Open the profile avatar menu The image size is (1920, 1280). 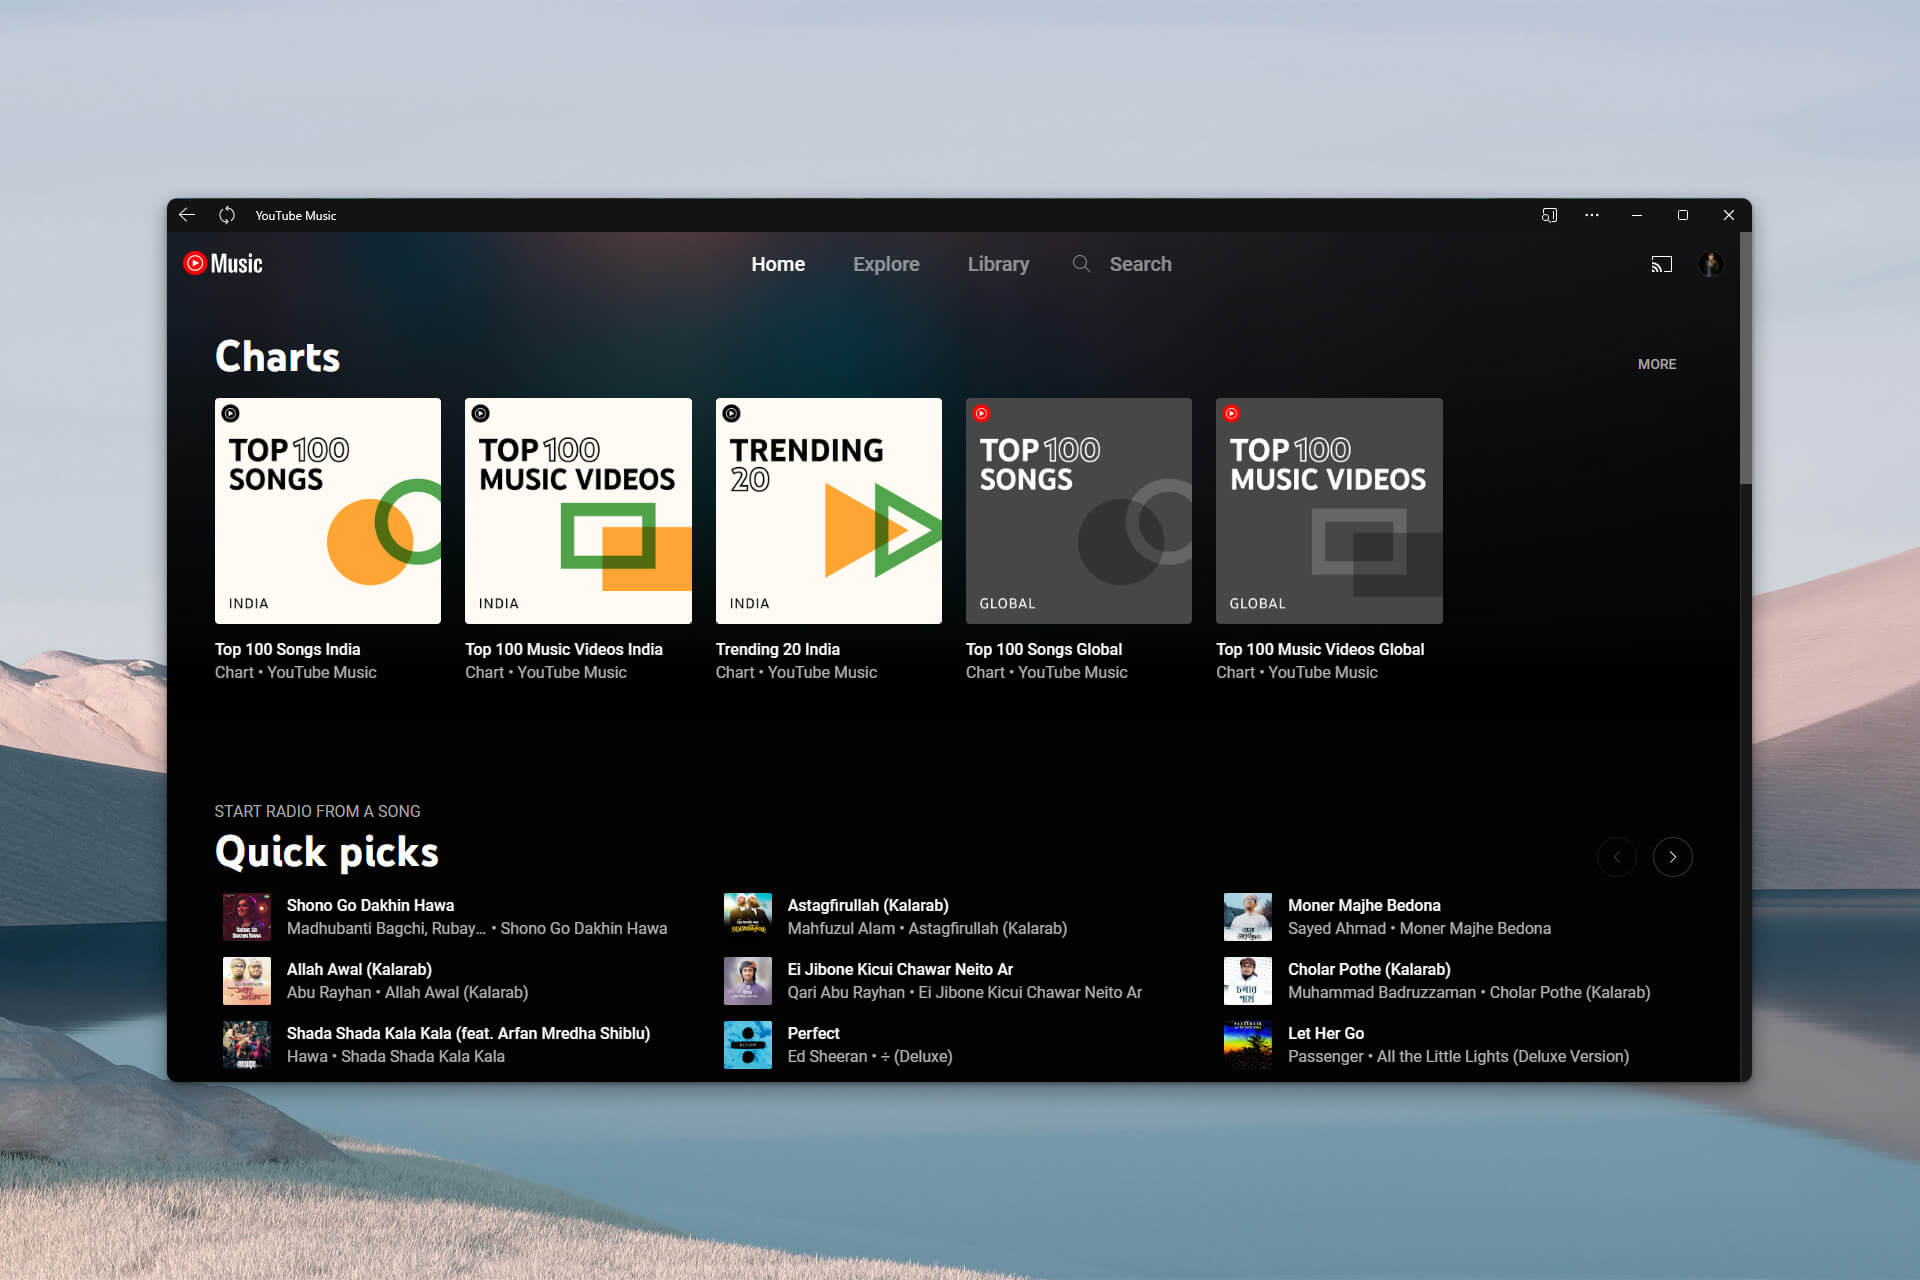coord(1710,264)
